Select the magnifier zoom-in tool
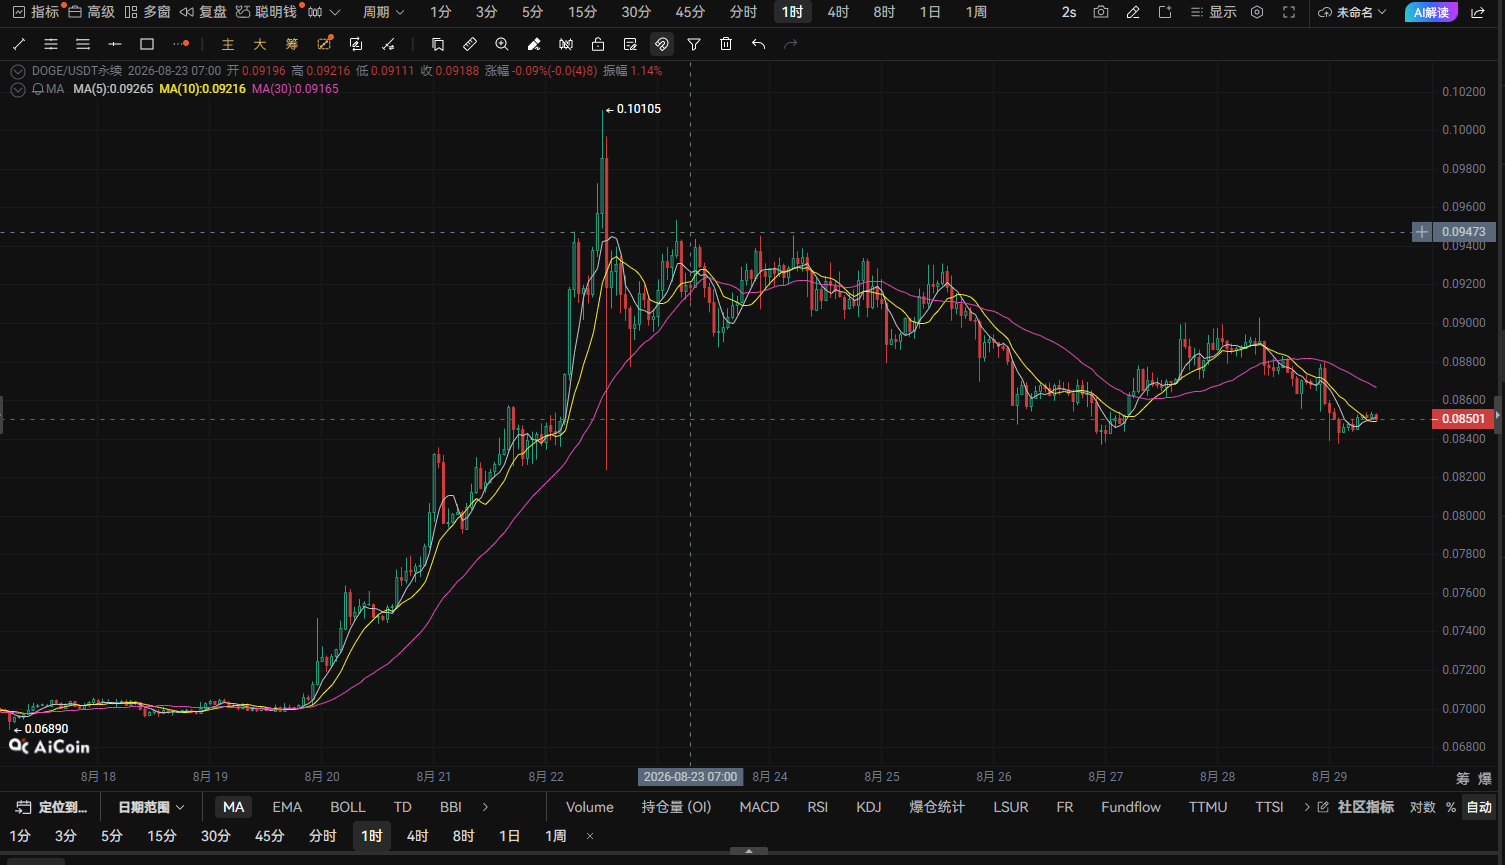 click(502, 44)
